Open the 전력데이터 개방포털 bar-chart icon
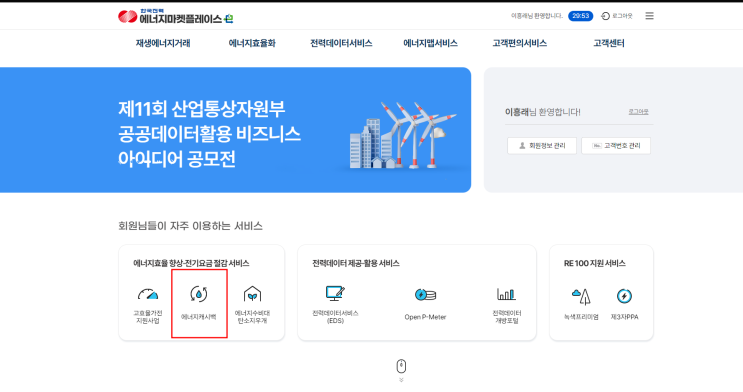Screen dimensions: 743x392 [x=506, y=294]
